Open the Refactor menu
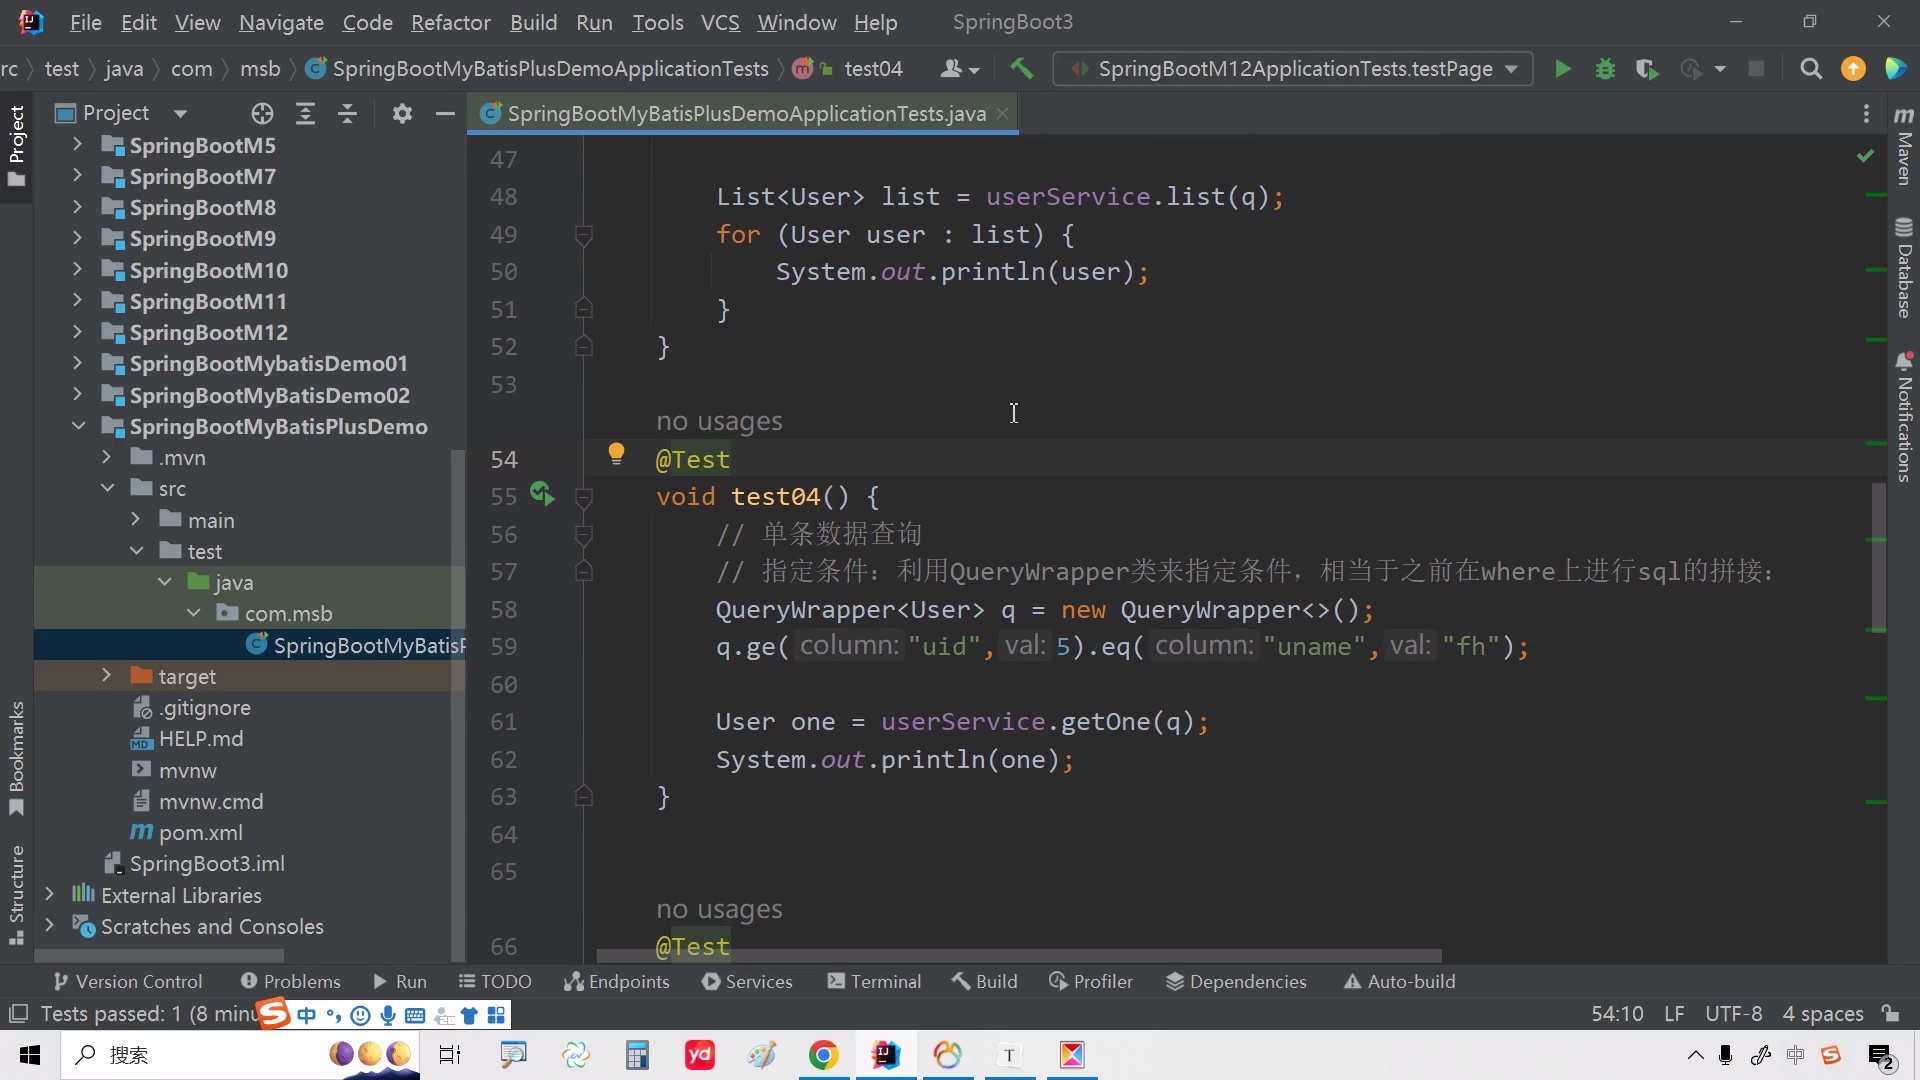This screenshot has height=1080, width=1920. [451, 22]
